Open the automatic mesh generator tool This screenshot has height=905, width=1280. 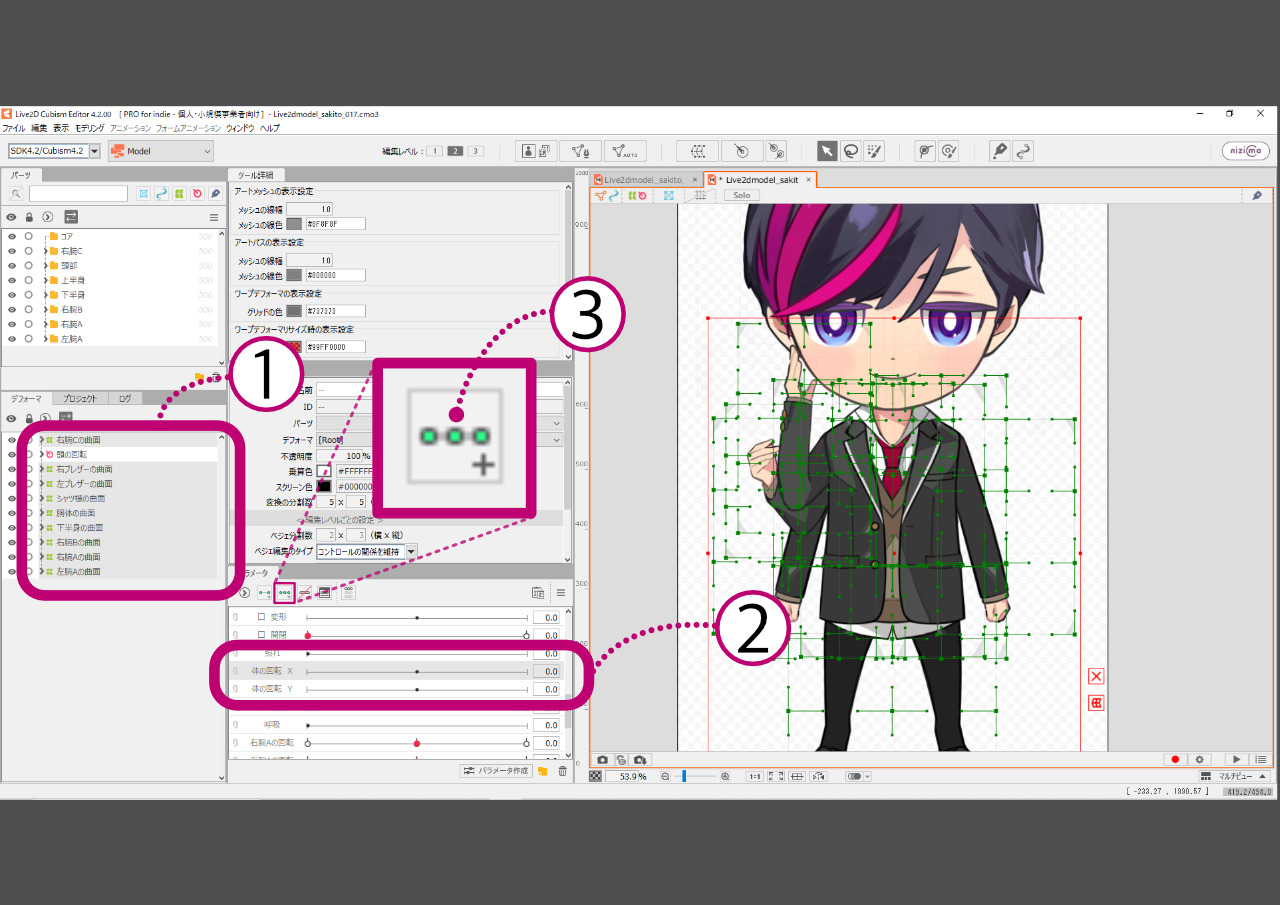click(x=625, y=151)
